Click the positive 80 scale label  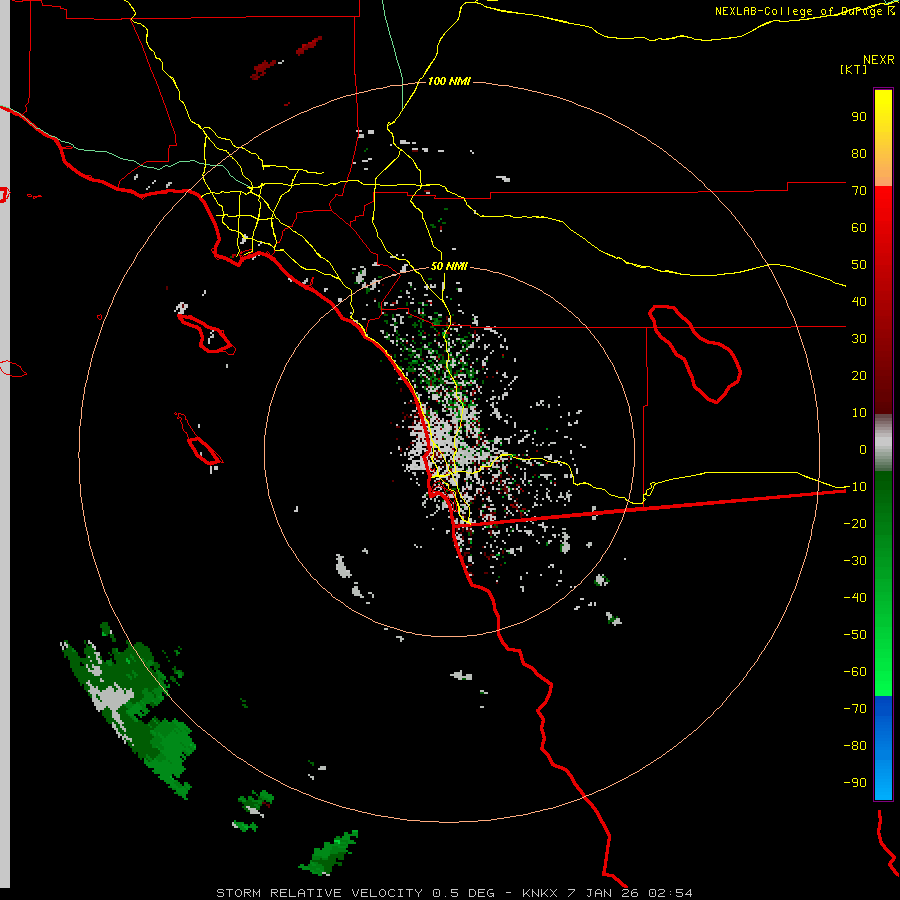tap(859, 153)
